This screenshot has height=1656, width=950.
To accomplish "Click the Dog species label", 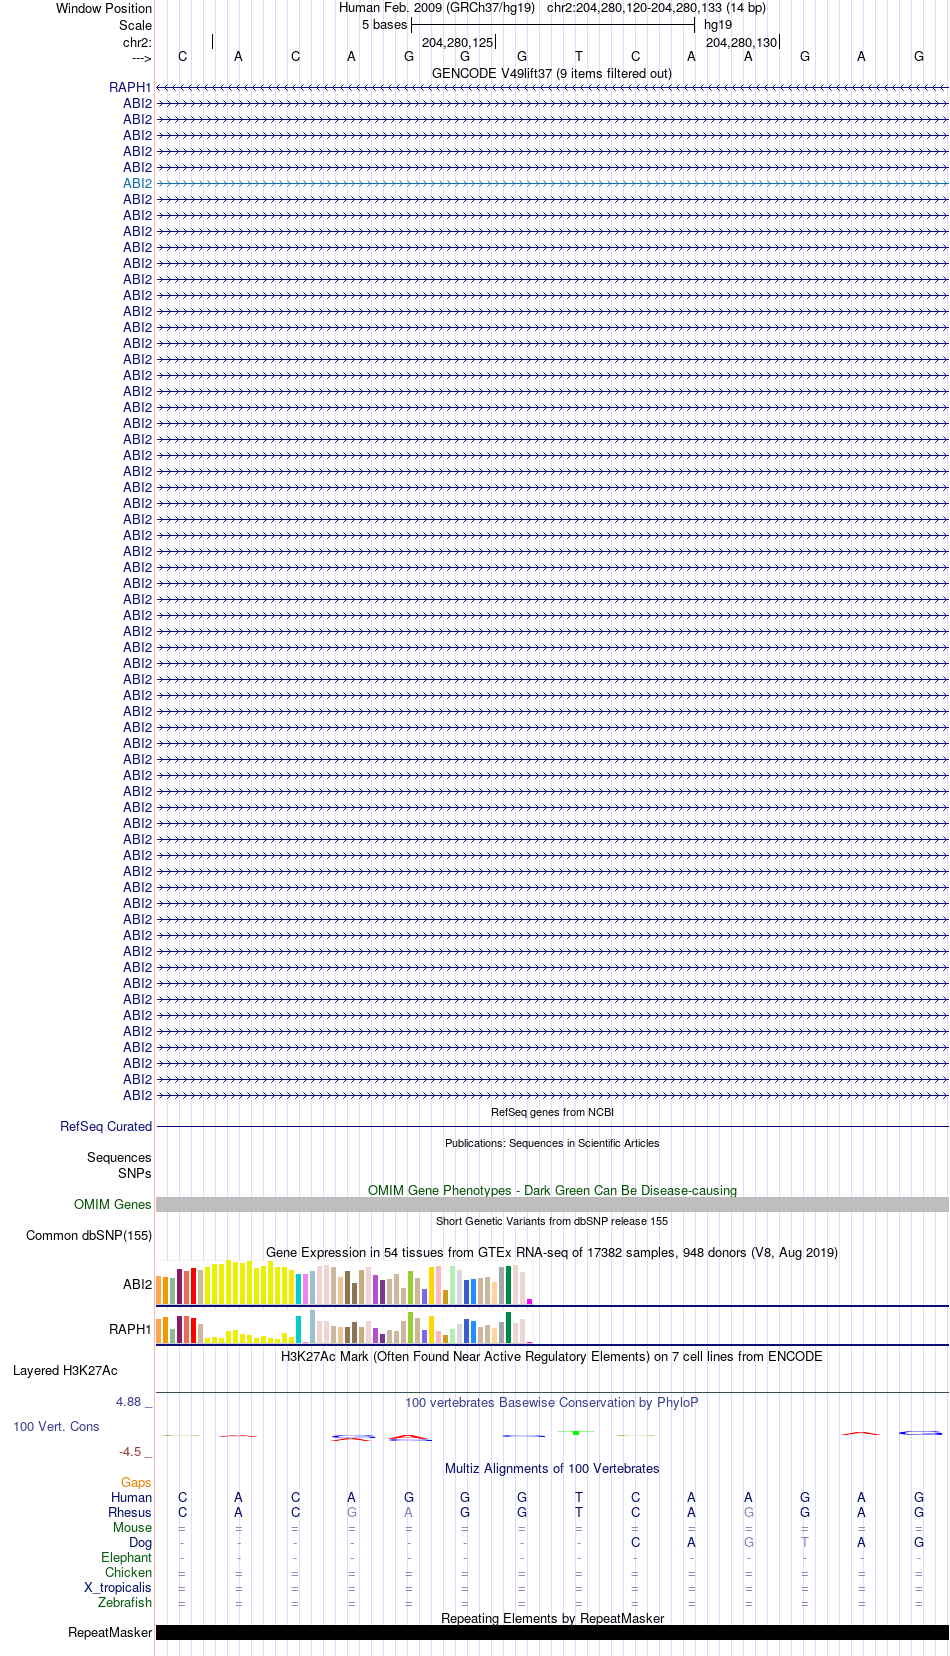I will click(x=140, y=1542).
